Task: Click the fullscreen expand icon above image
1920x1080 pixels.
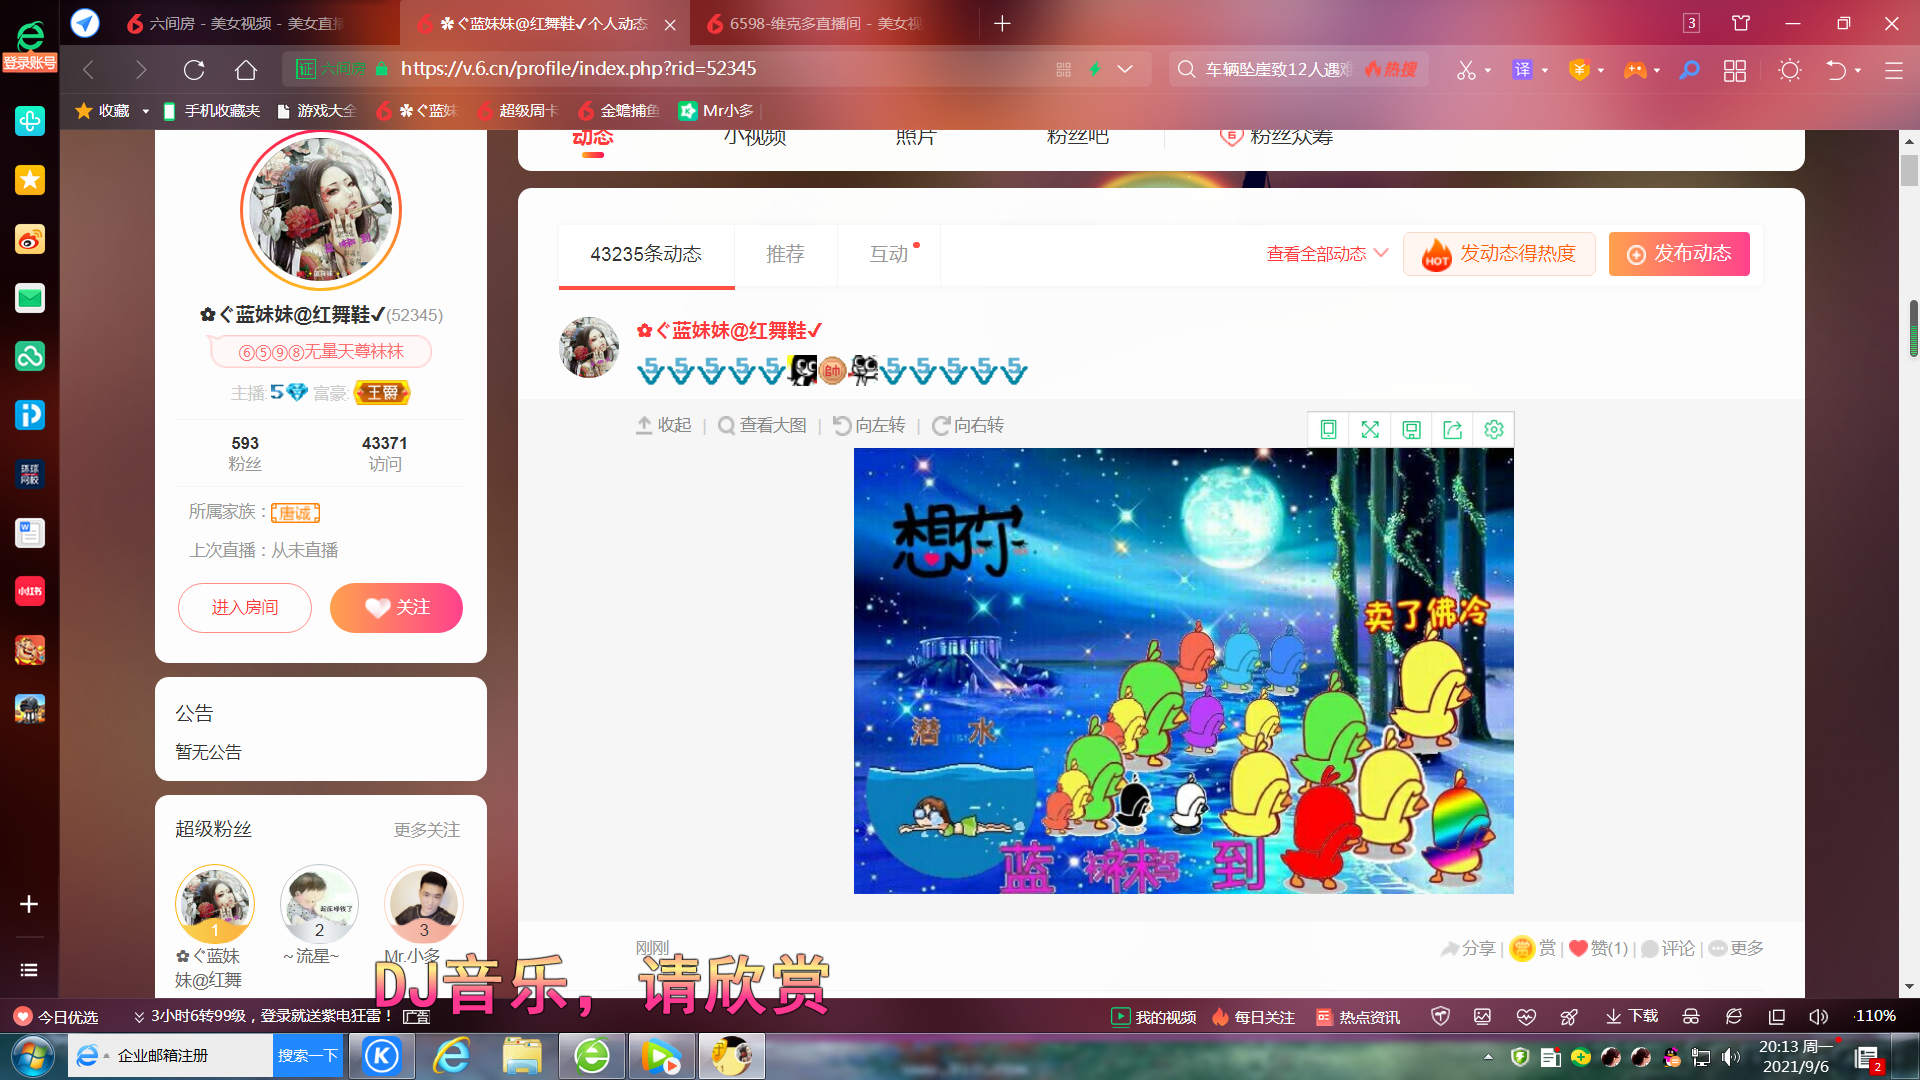Action: click(x=1370, y=429)
